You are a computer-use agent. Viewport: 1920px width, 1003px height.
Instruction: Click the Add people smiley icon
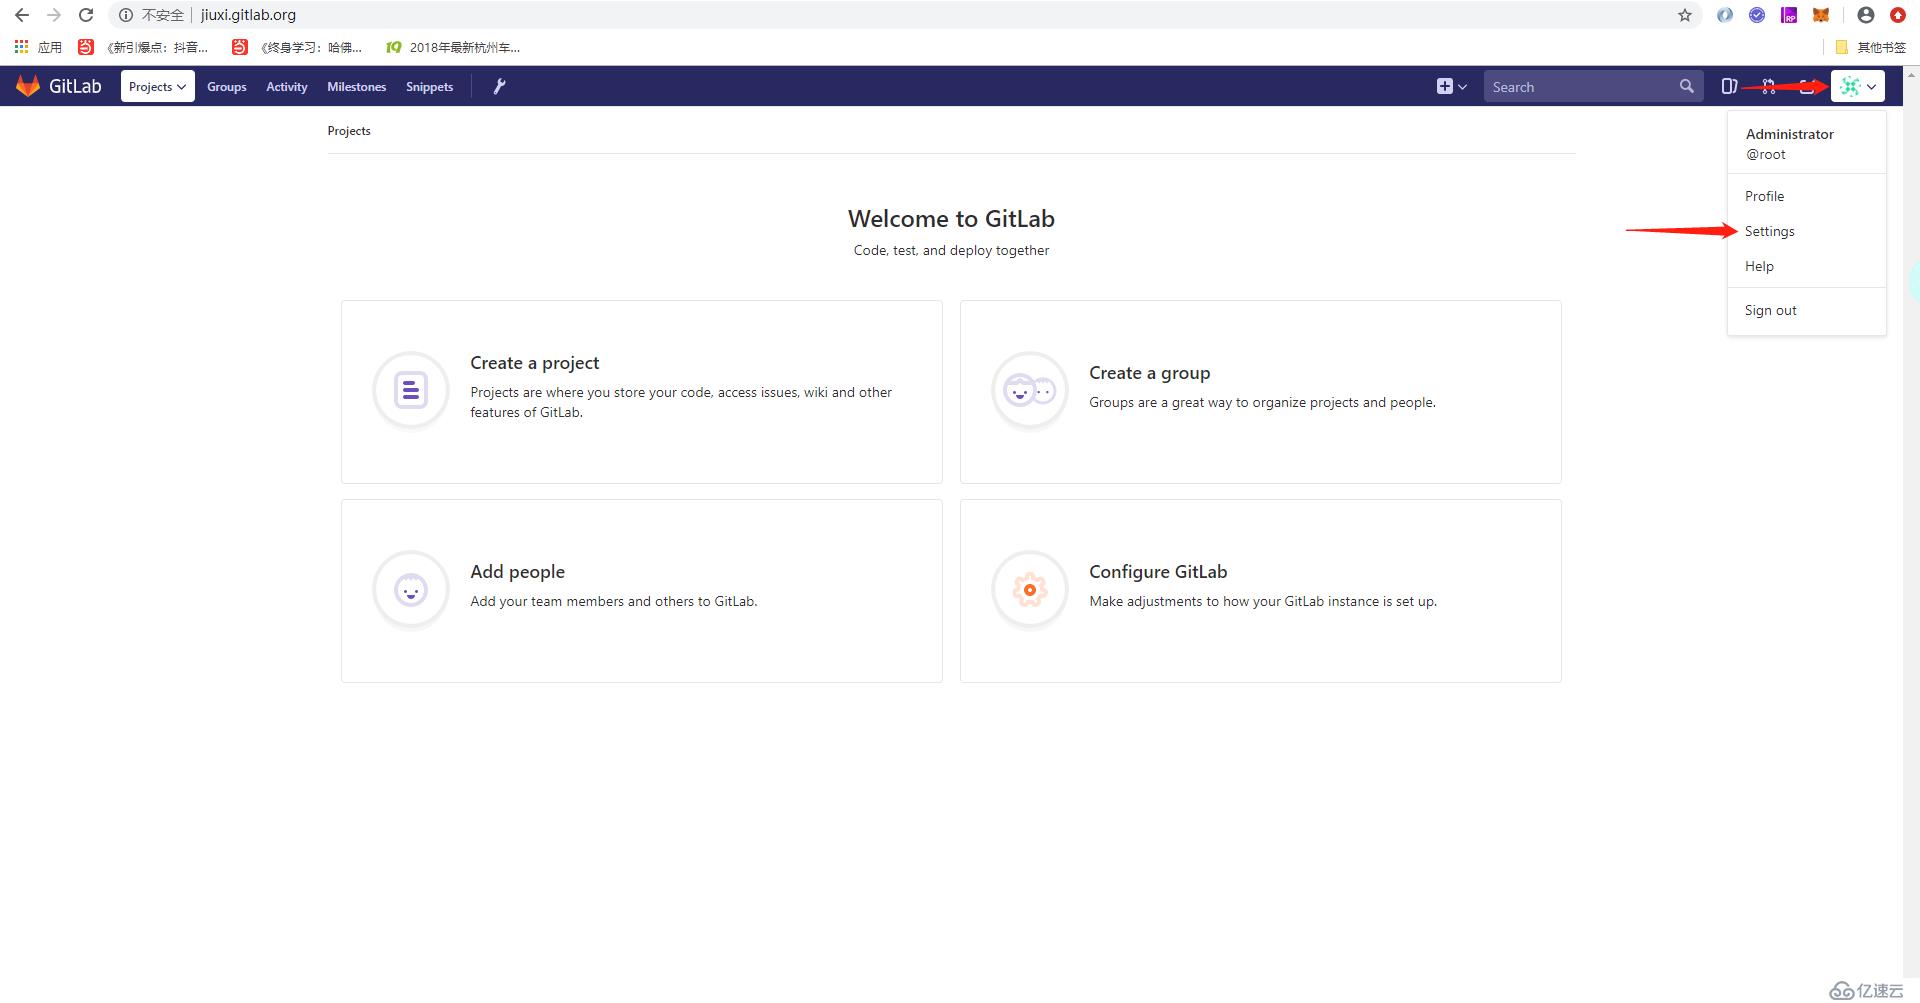(411, 590)
